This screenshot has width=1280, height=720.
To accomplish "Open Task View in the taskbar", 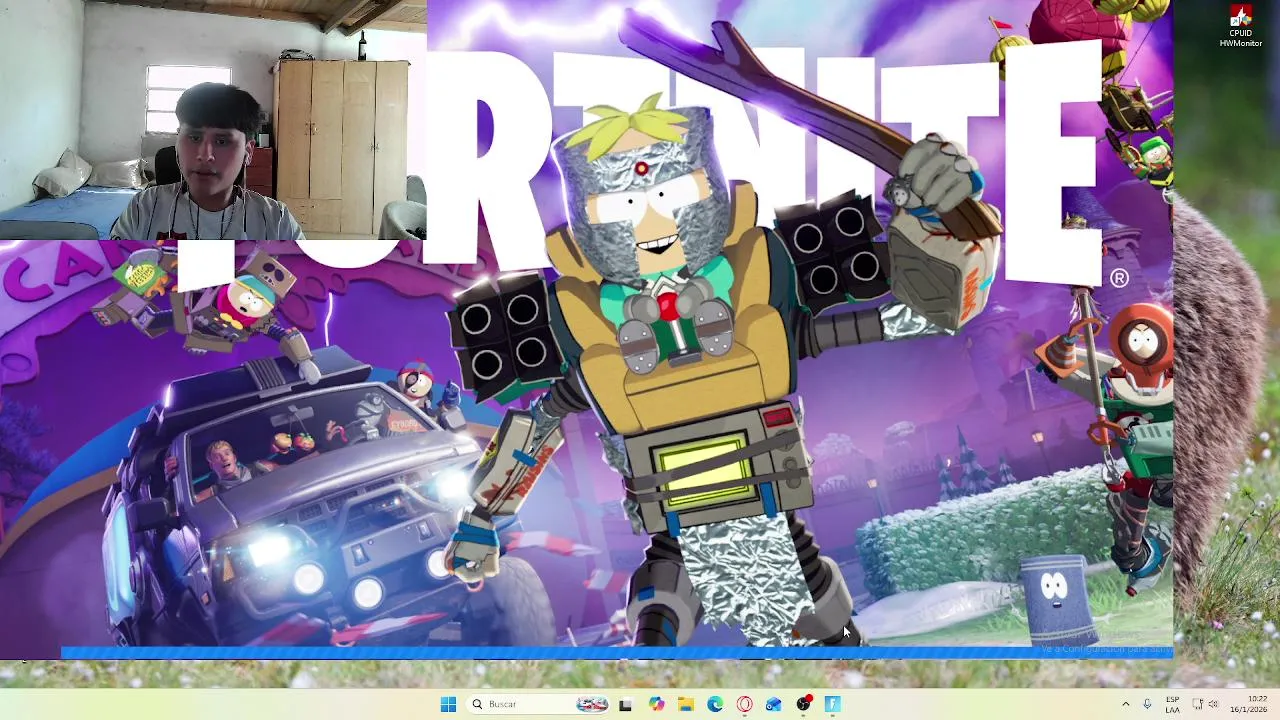I will [x=626, y=704].
